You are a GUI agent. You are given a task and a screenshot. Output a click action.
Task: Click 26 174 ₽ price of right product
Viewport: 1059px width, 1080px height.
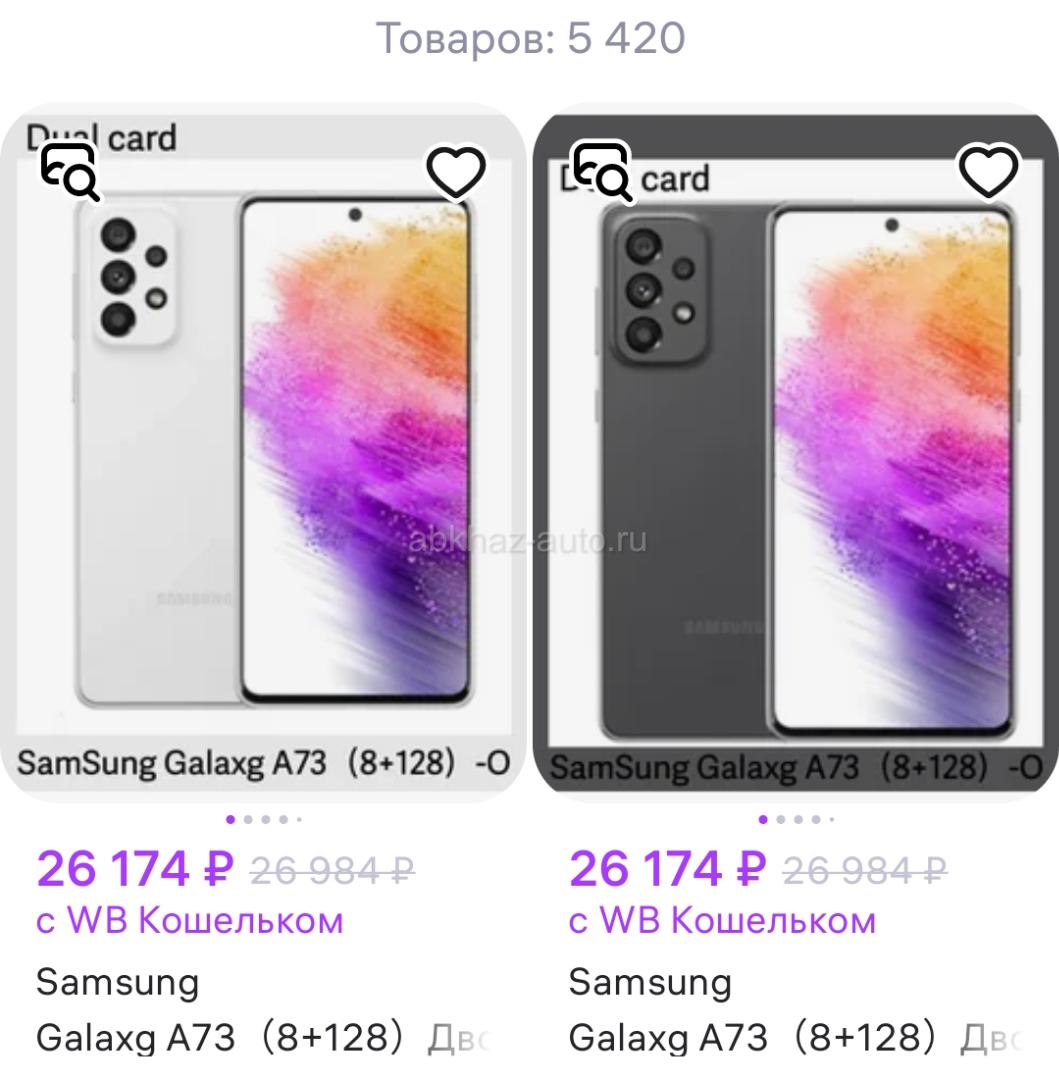click(x=667, y=869)
